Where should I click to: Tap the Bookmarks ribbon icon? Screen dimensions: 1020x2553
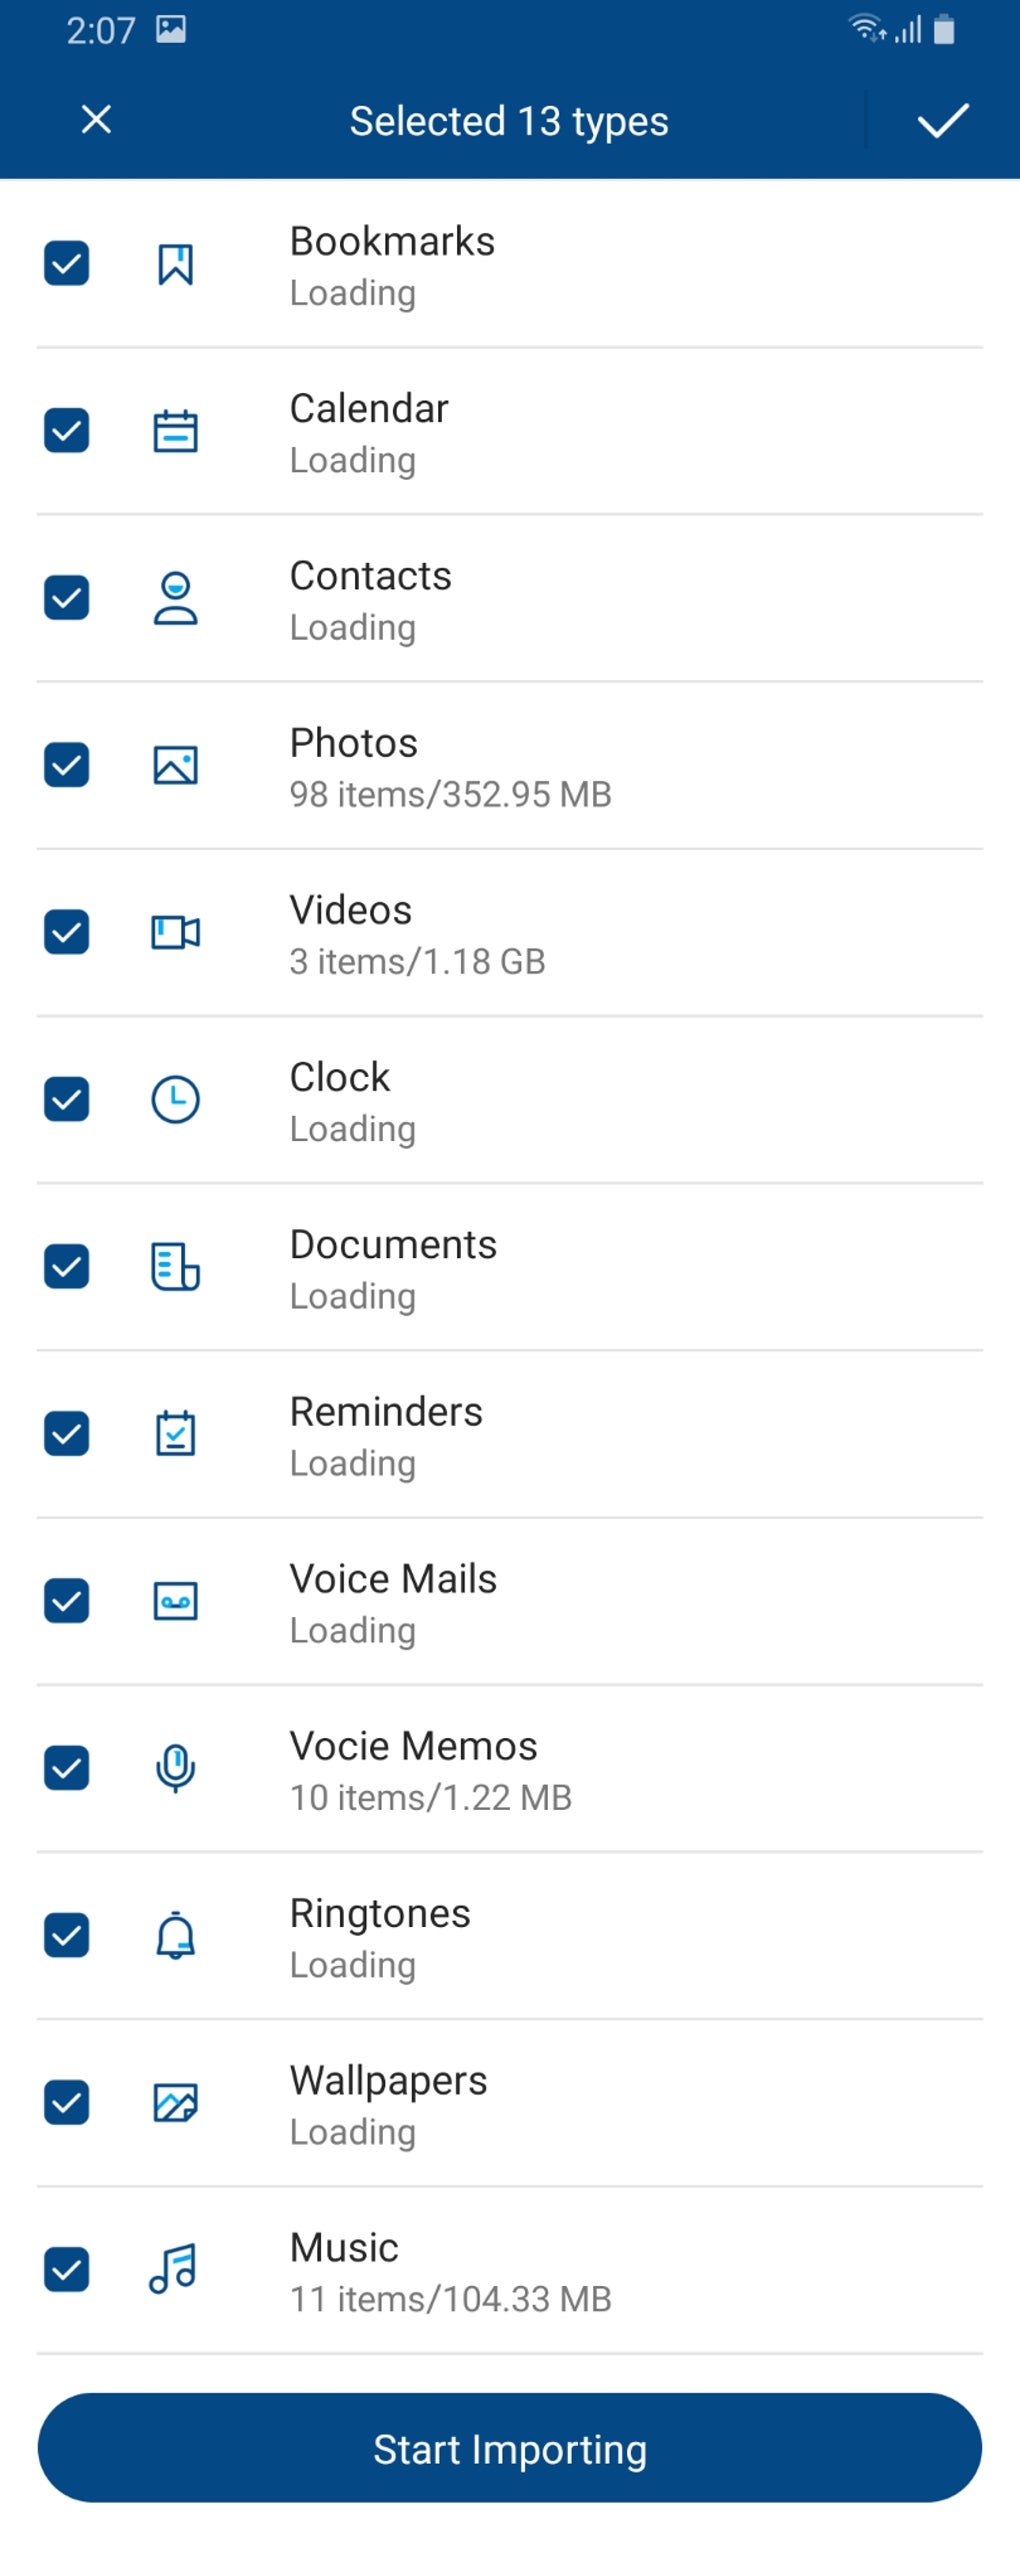coord(175,264)
